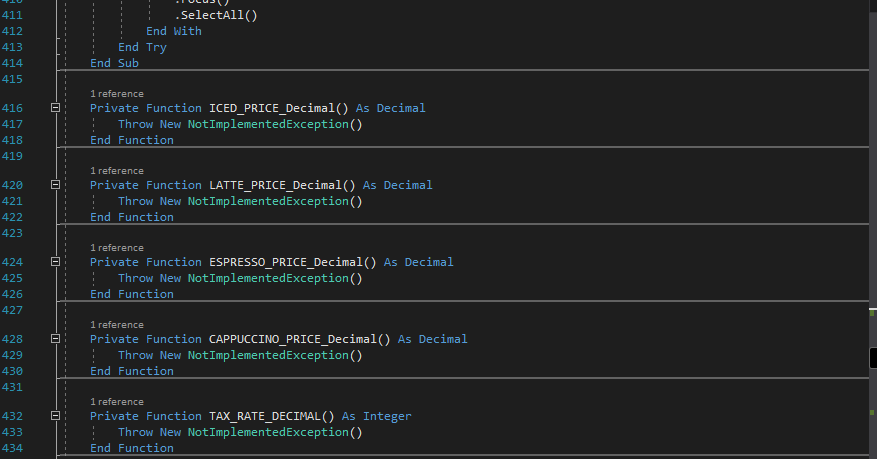Click line number 423 in the gutter
Screen dimensions: 877x459
point(12,234)
